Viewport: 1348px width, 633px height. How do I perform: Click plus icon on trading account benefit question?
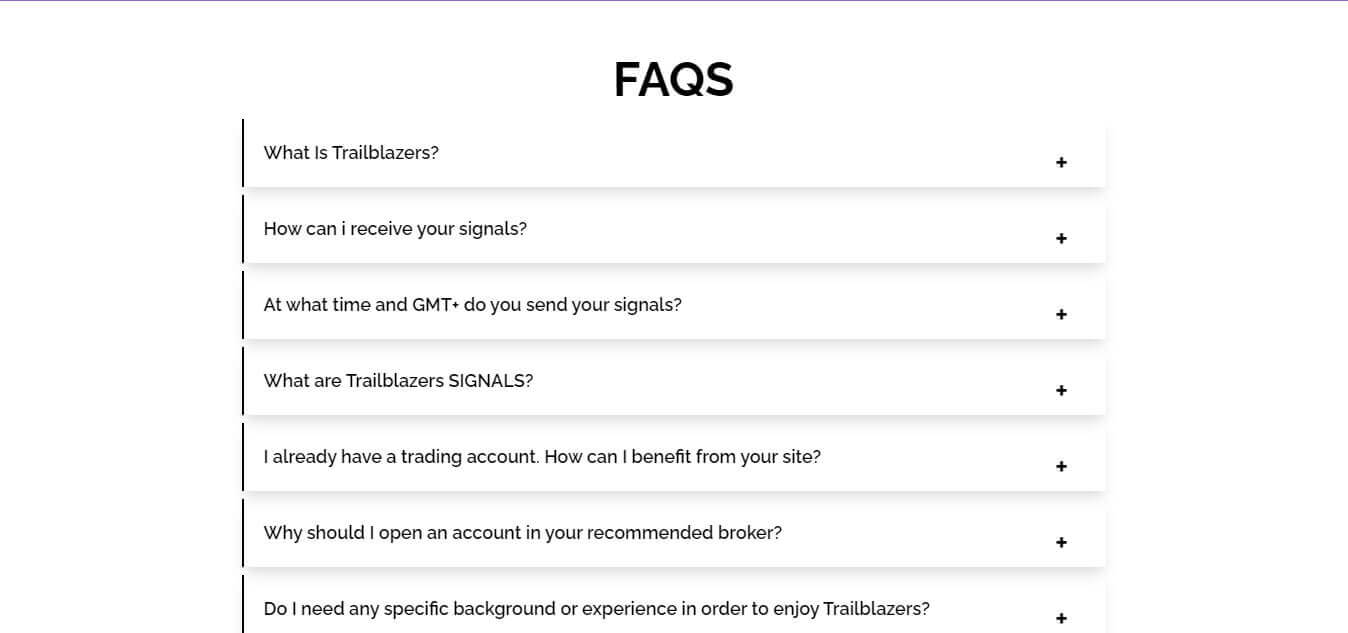(x=1061, y=466)
